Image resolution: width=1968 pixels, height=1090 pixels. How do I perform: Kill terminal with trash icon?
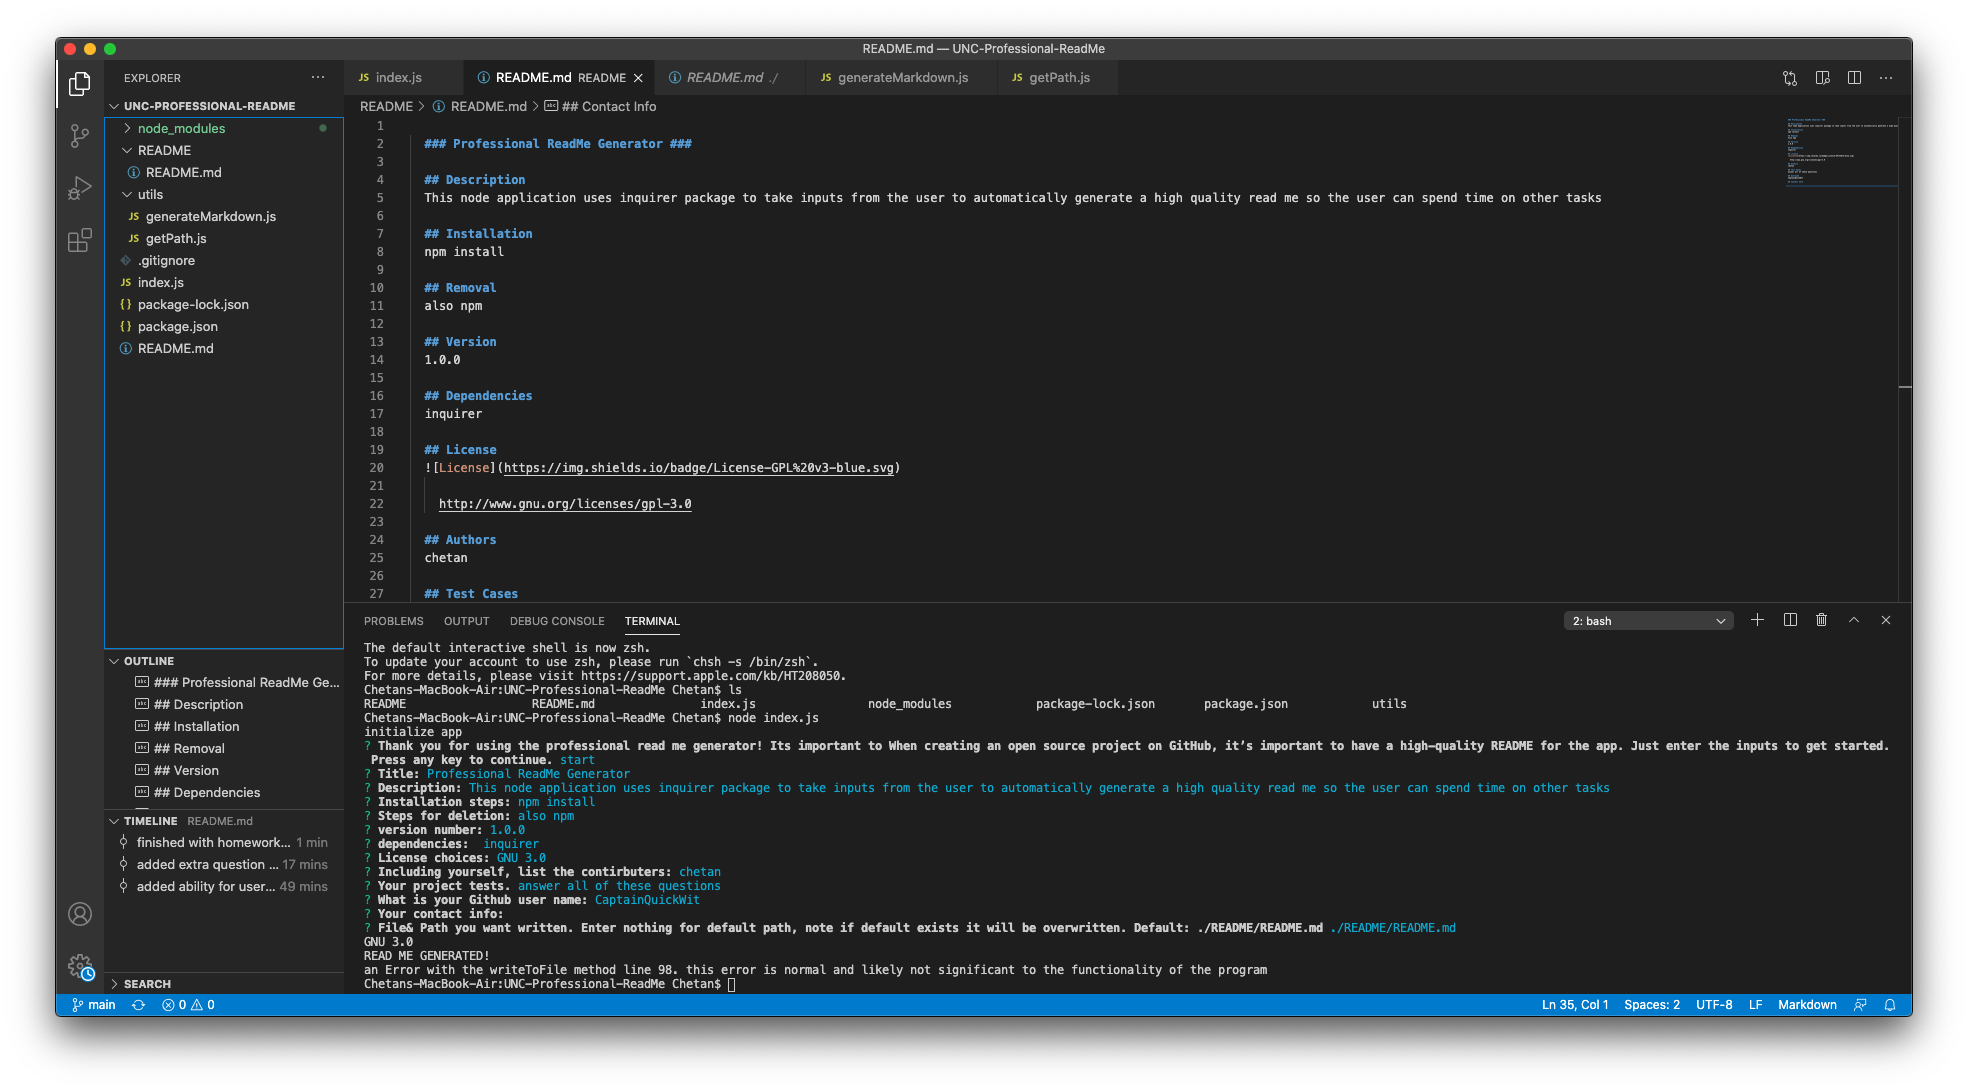click(x=1822, y=620)
